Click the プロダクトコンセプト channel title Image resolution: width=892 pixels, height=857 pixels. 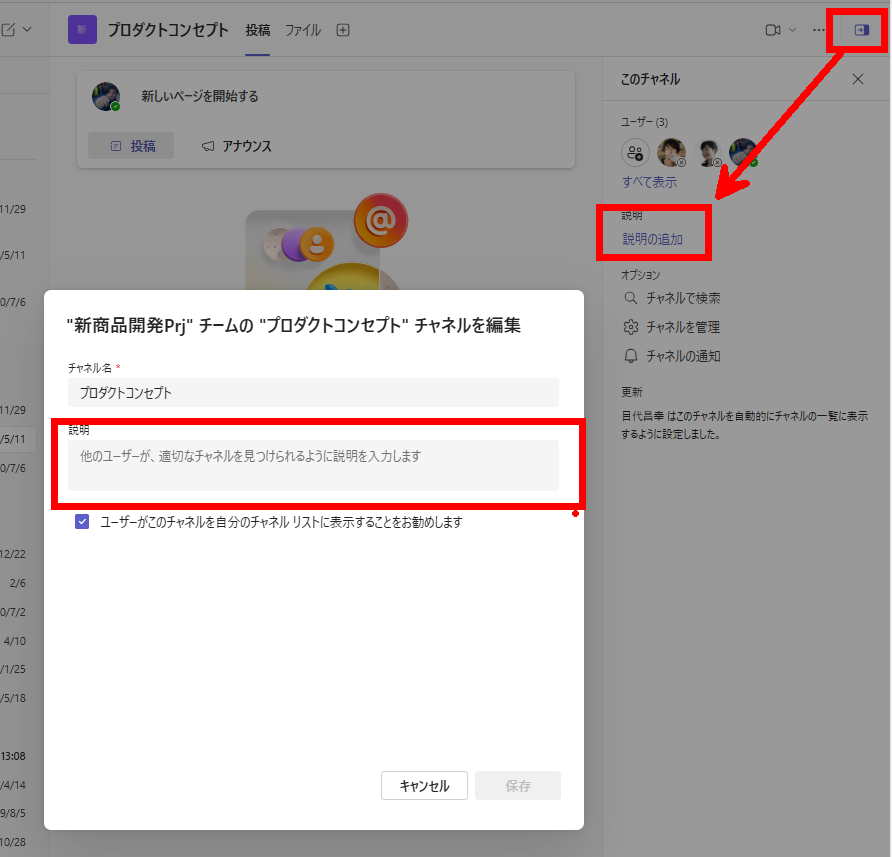click(x=168, y=30)
